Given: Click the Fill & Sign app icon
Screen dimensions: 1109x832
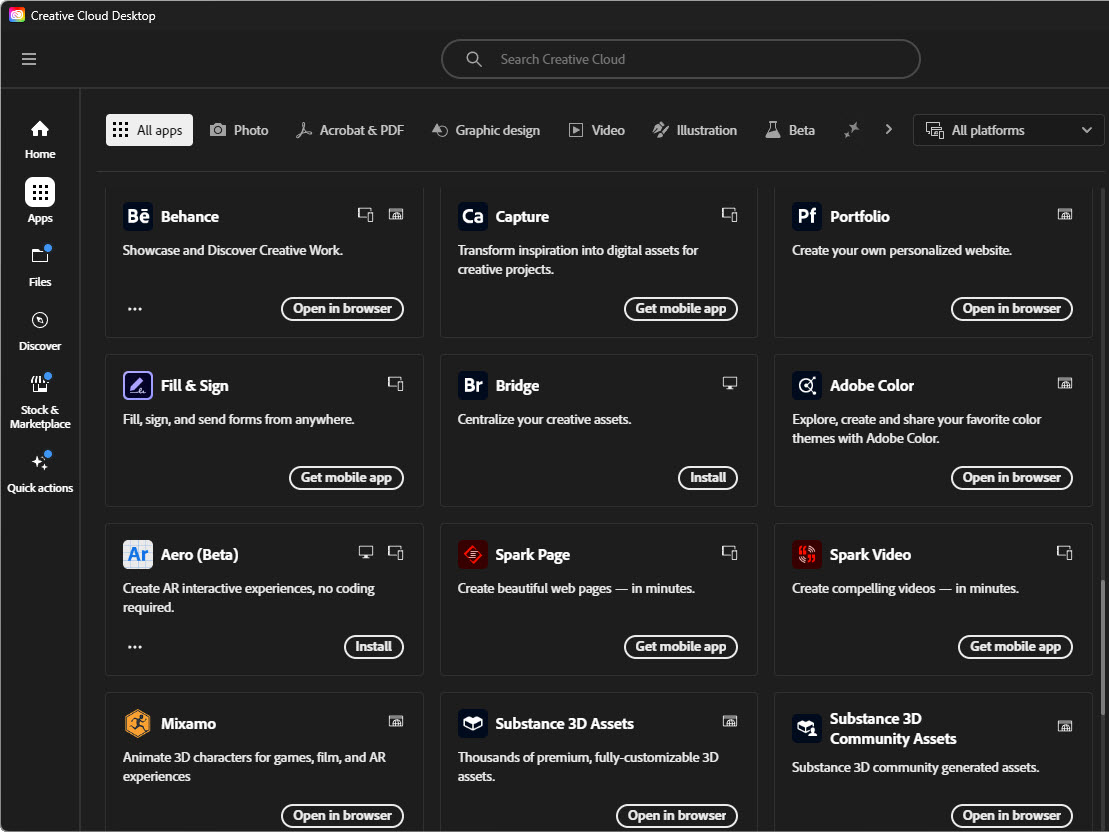Looking at the screenshot, I should click(x=137, y=385).
